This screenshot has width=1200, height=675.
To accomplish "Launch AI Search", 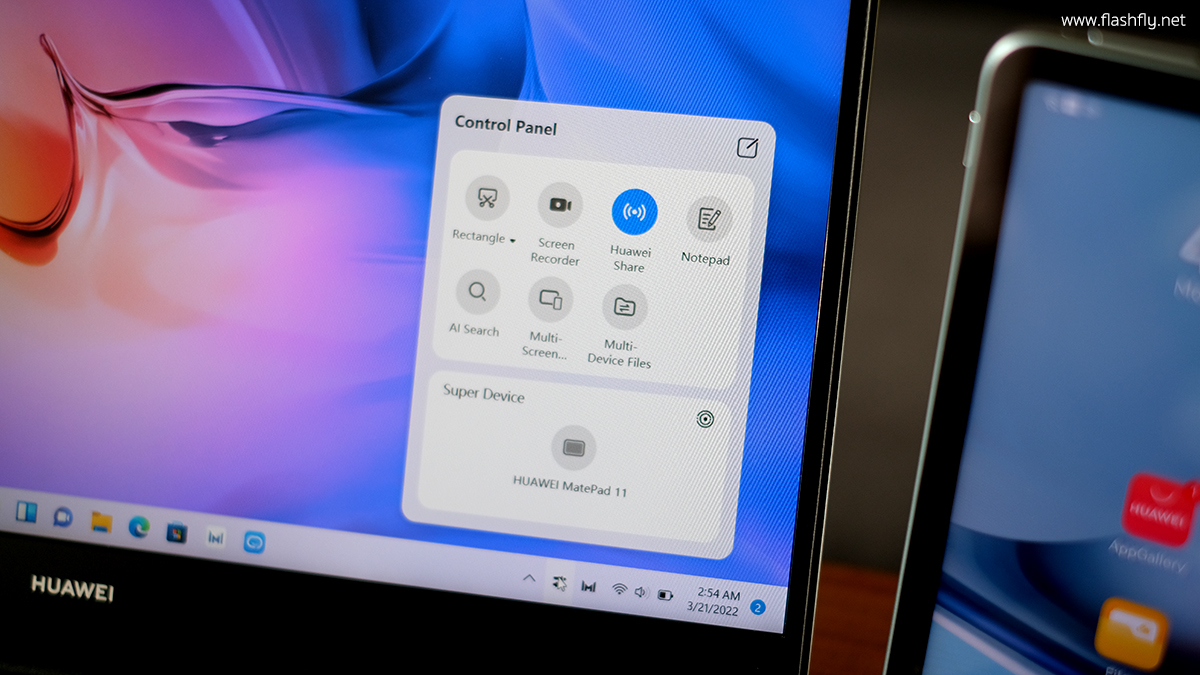I will point(478,293).
